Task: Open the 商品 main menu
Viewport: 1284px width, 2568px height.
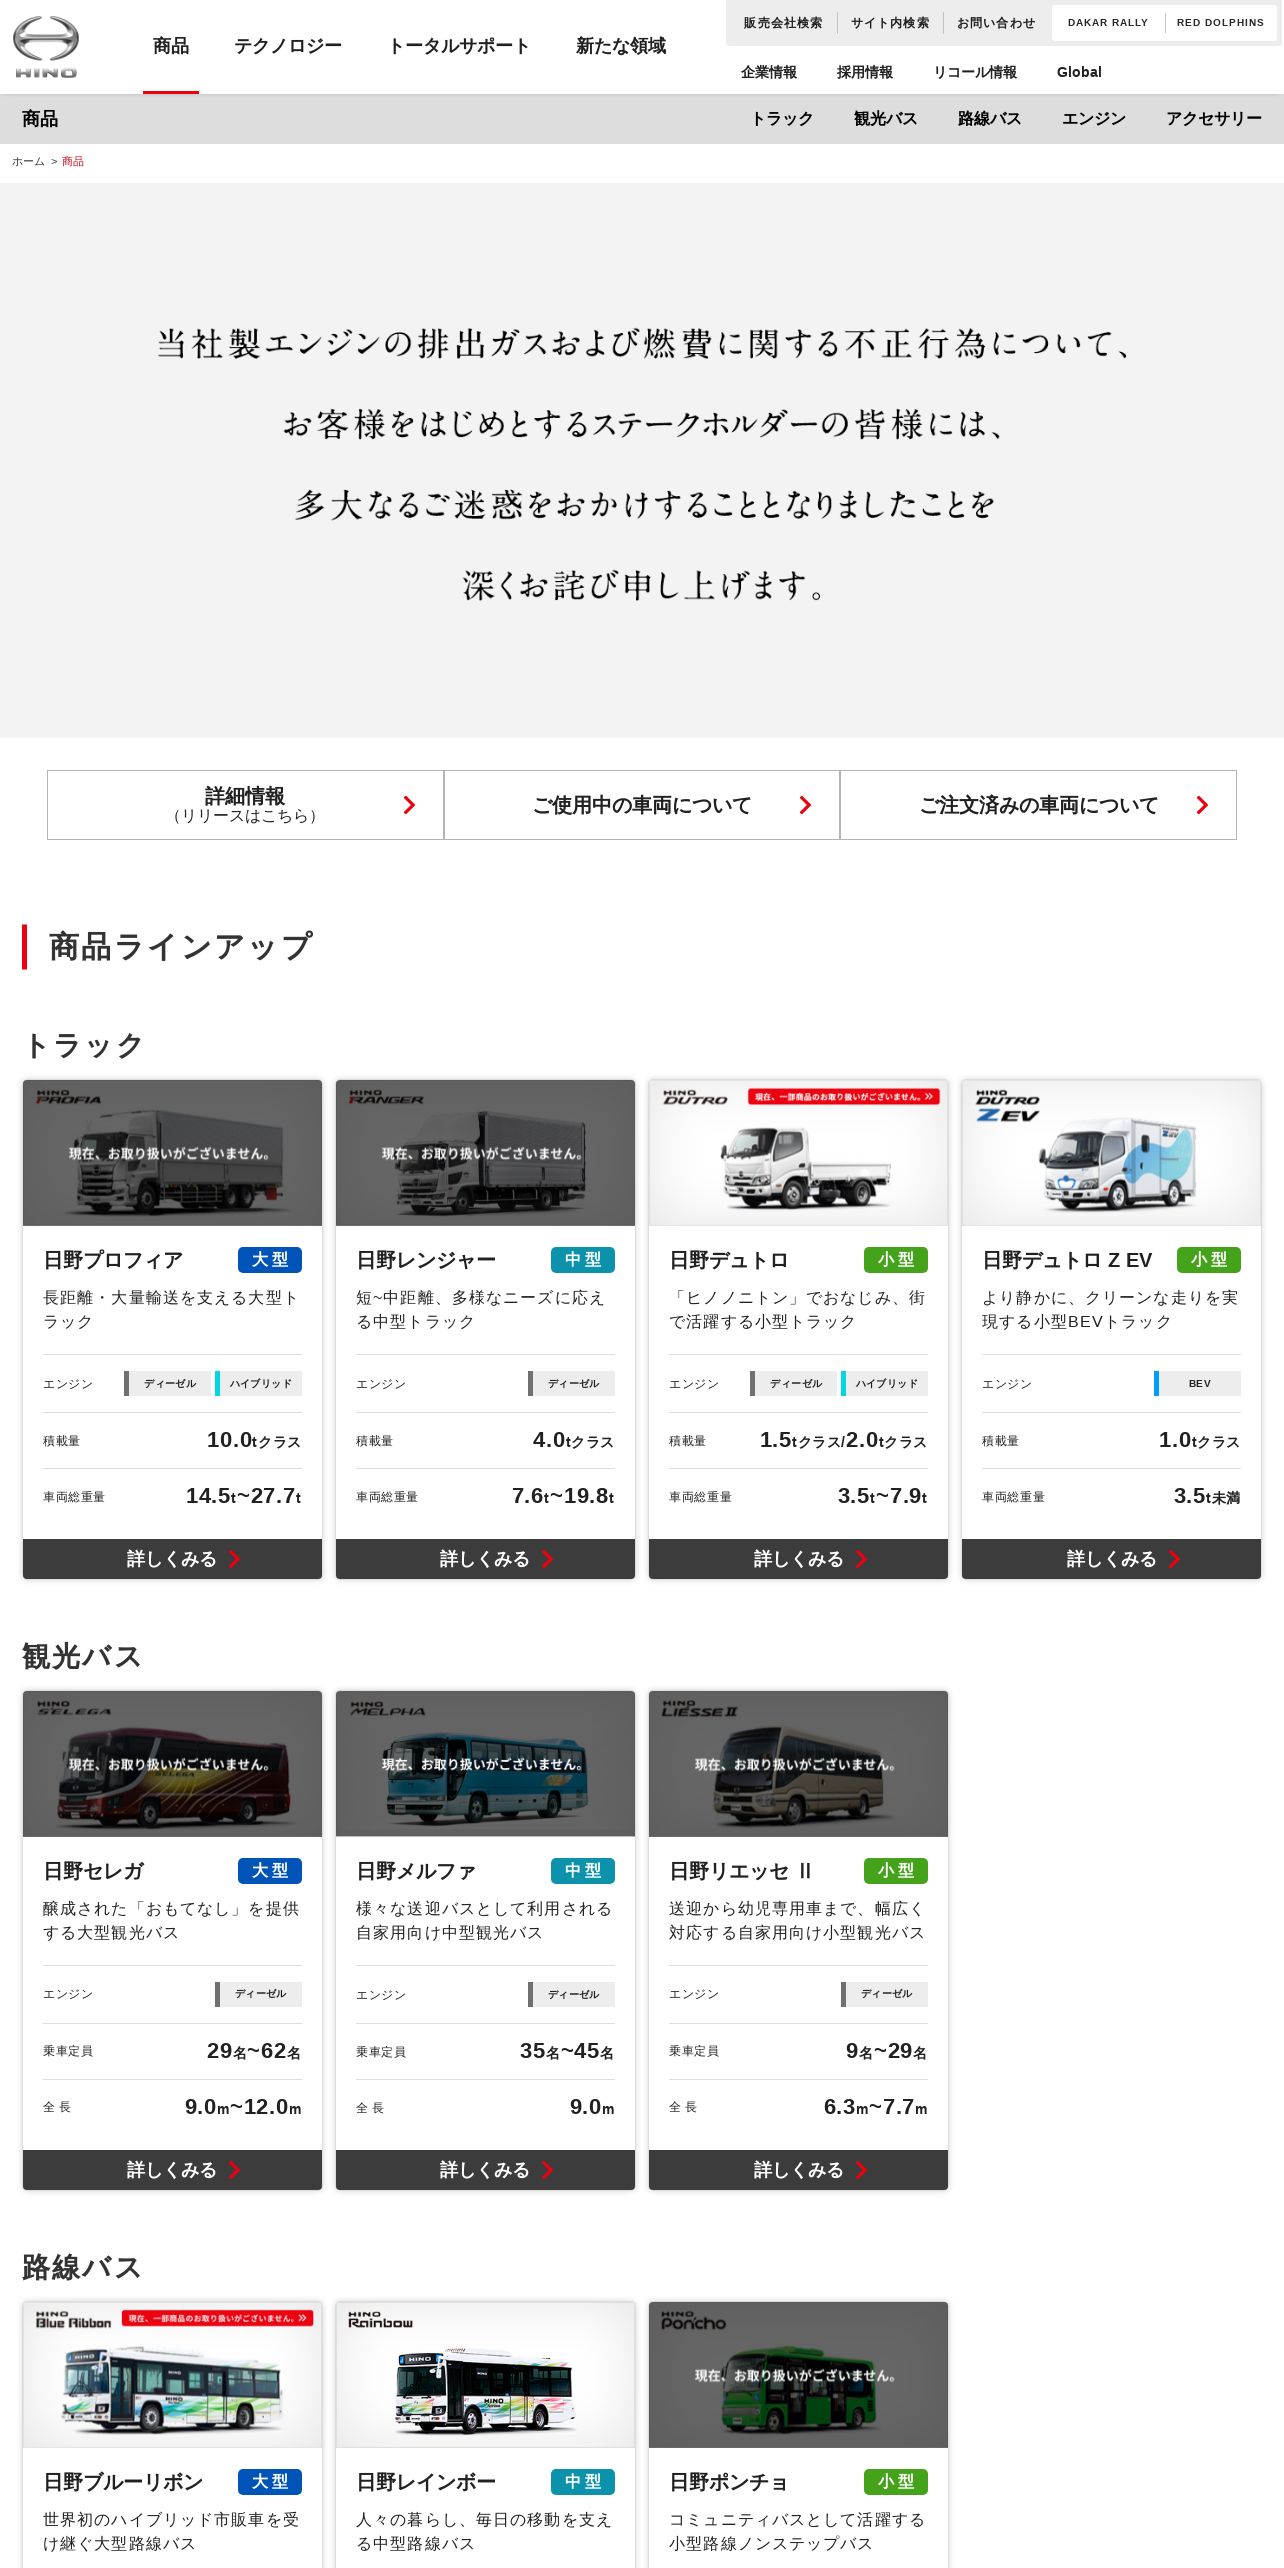Action: 171,46
